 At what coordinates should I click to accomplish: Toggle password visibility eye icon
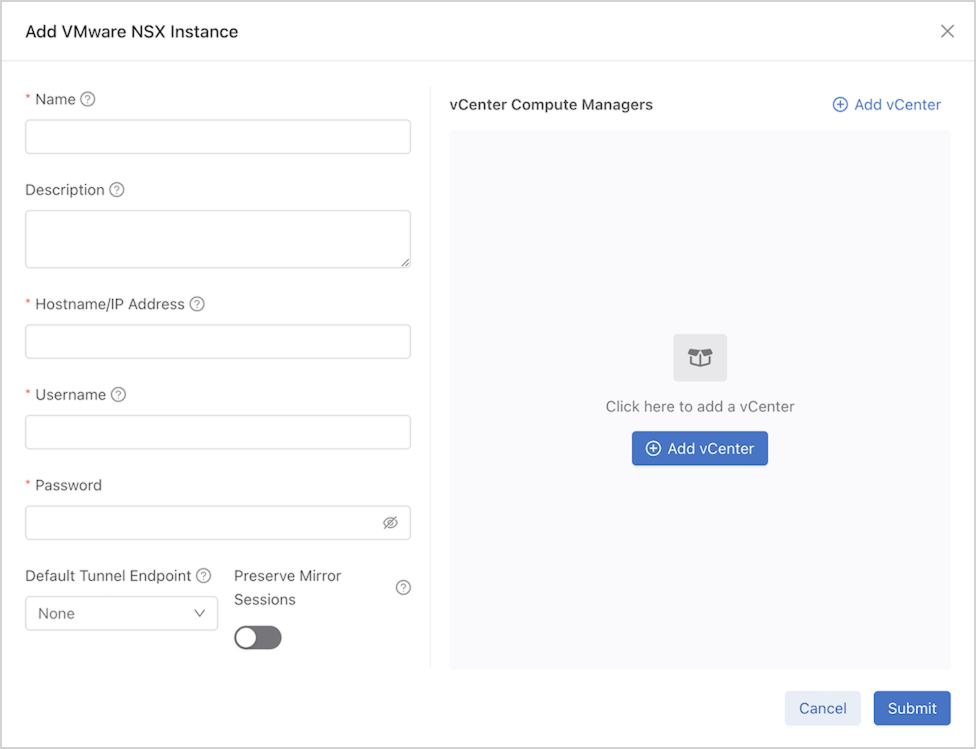(390, 523)
